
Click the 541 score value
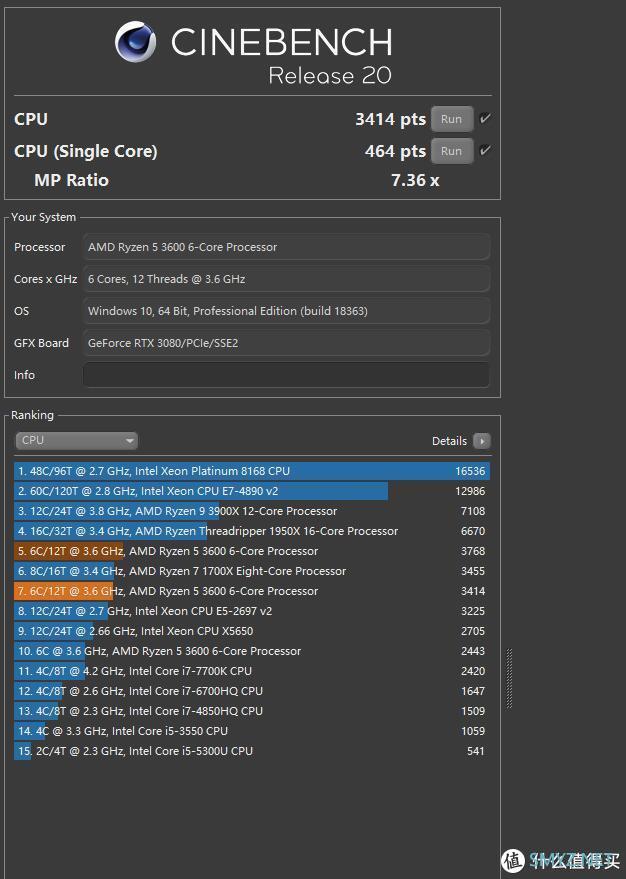click(476, 751)
